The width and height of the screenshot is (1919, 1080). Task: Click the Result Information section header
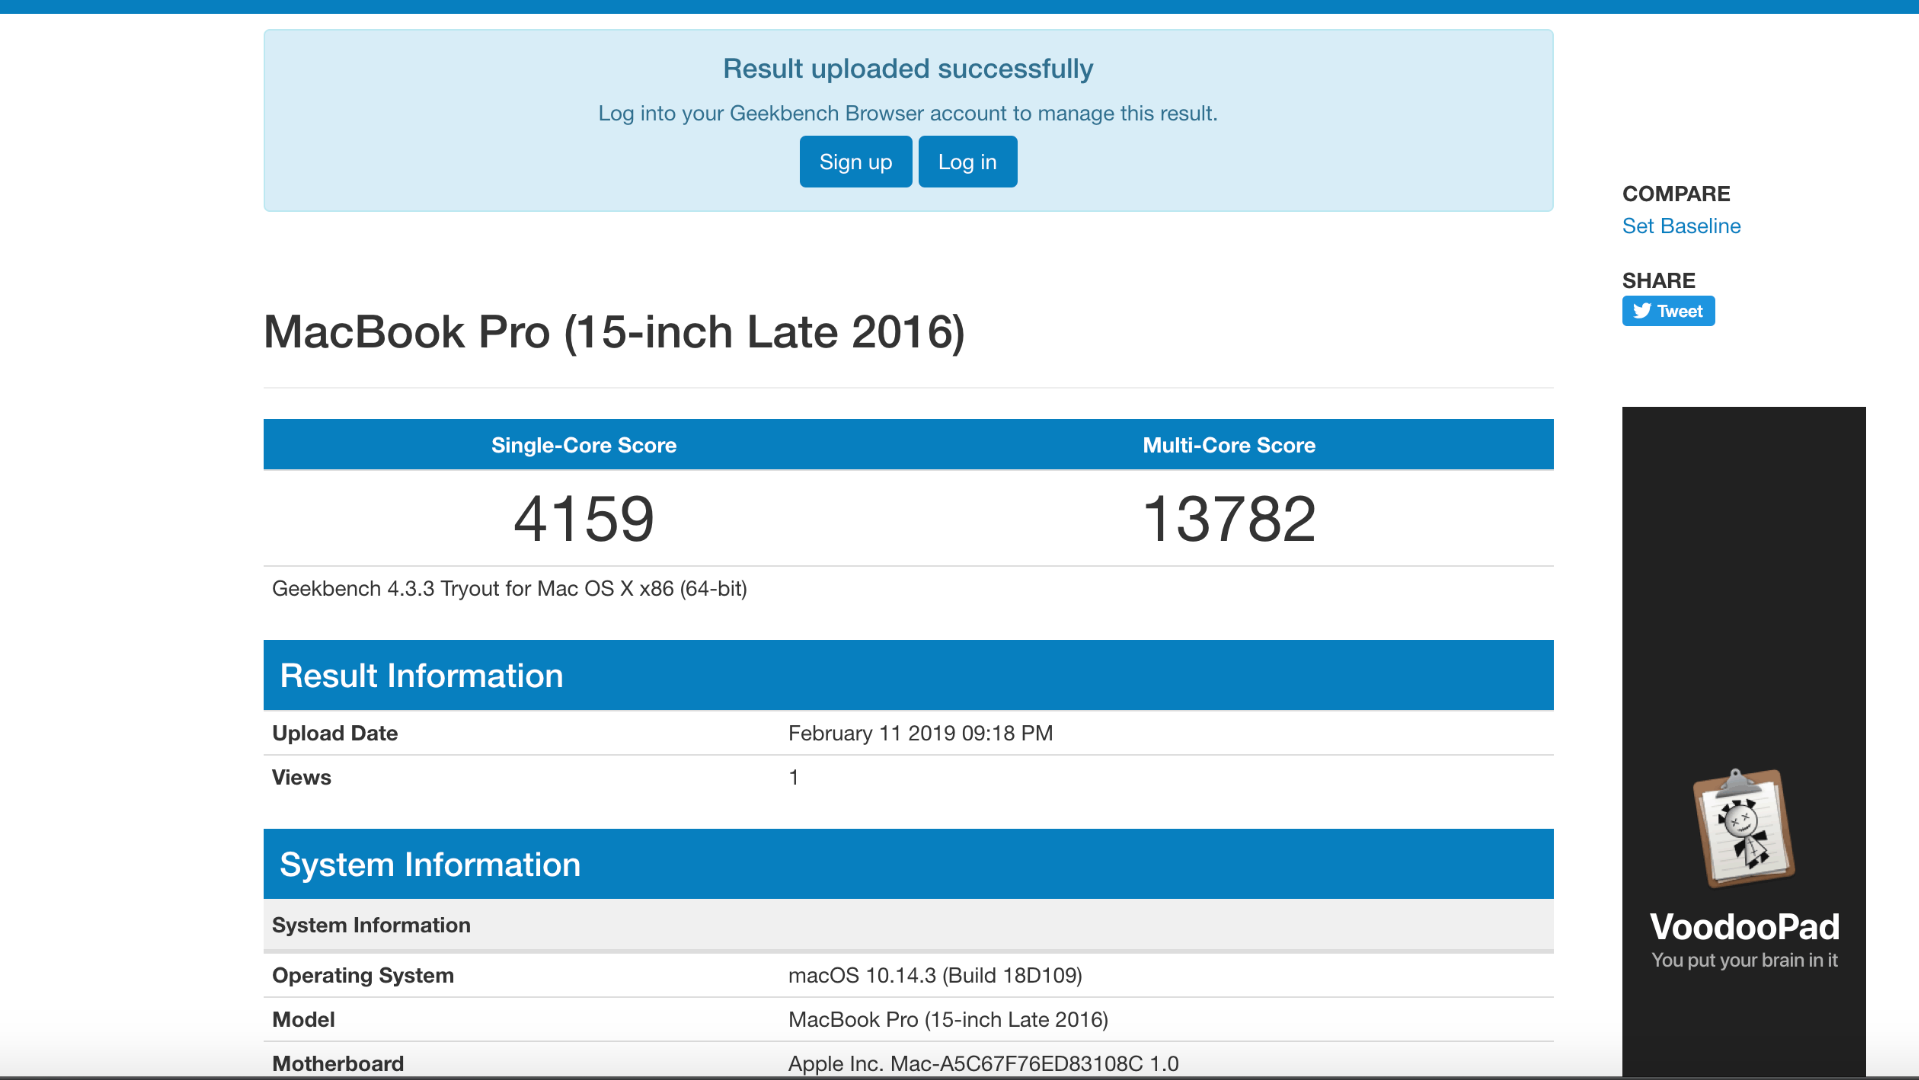click(x=908, y=675)
